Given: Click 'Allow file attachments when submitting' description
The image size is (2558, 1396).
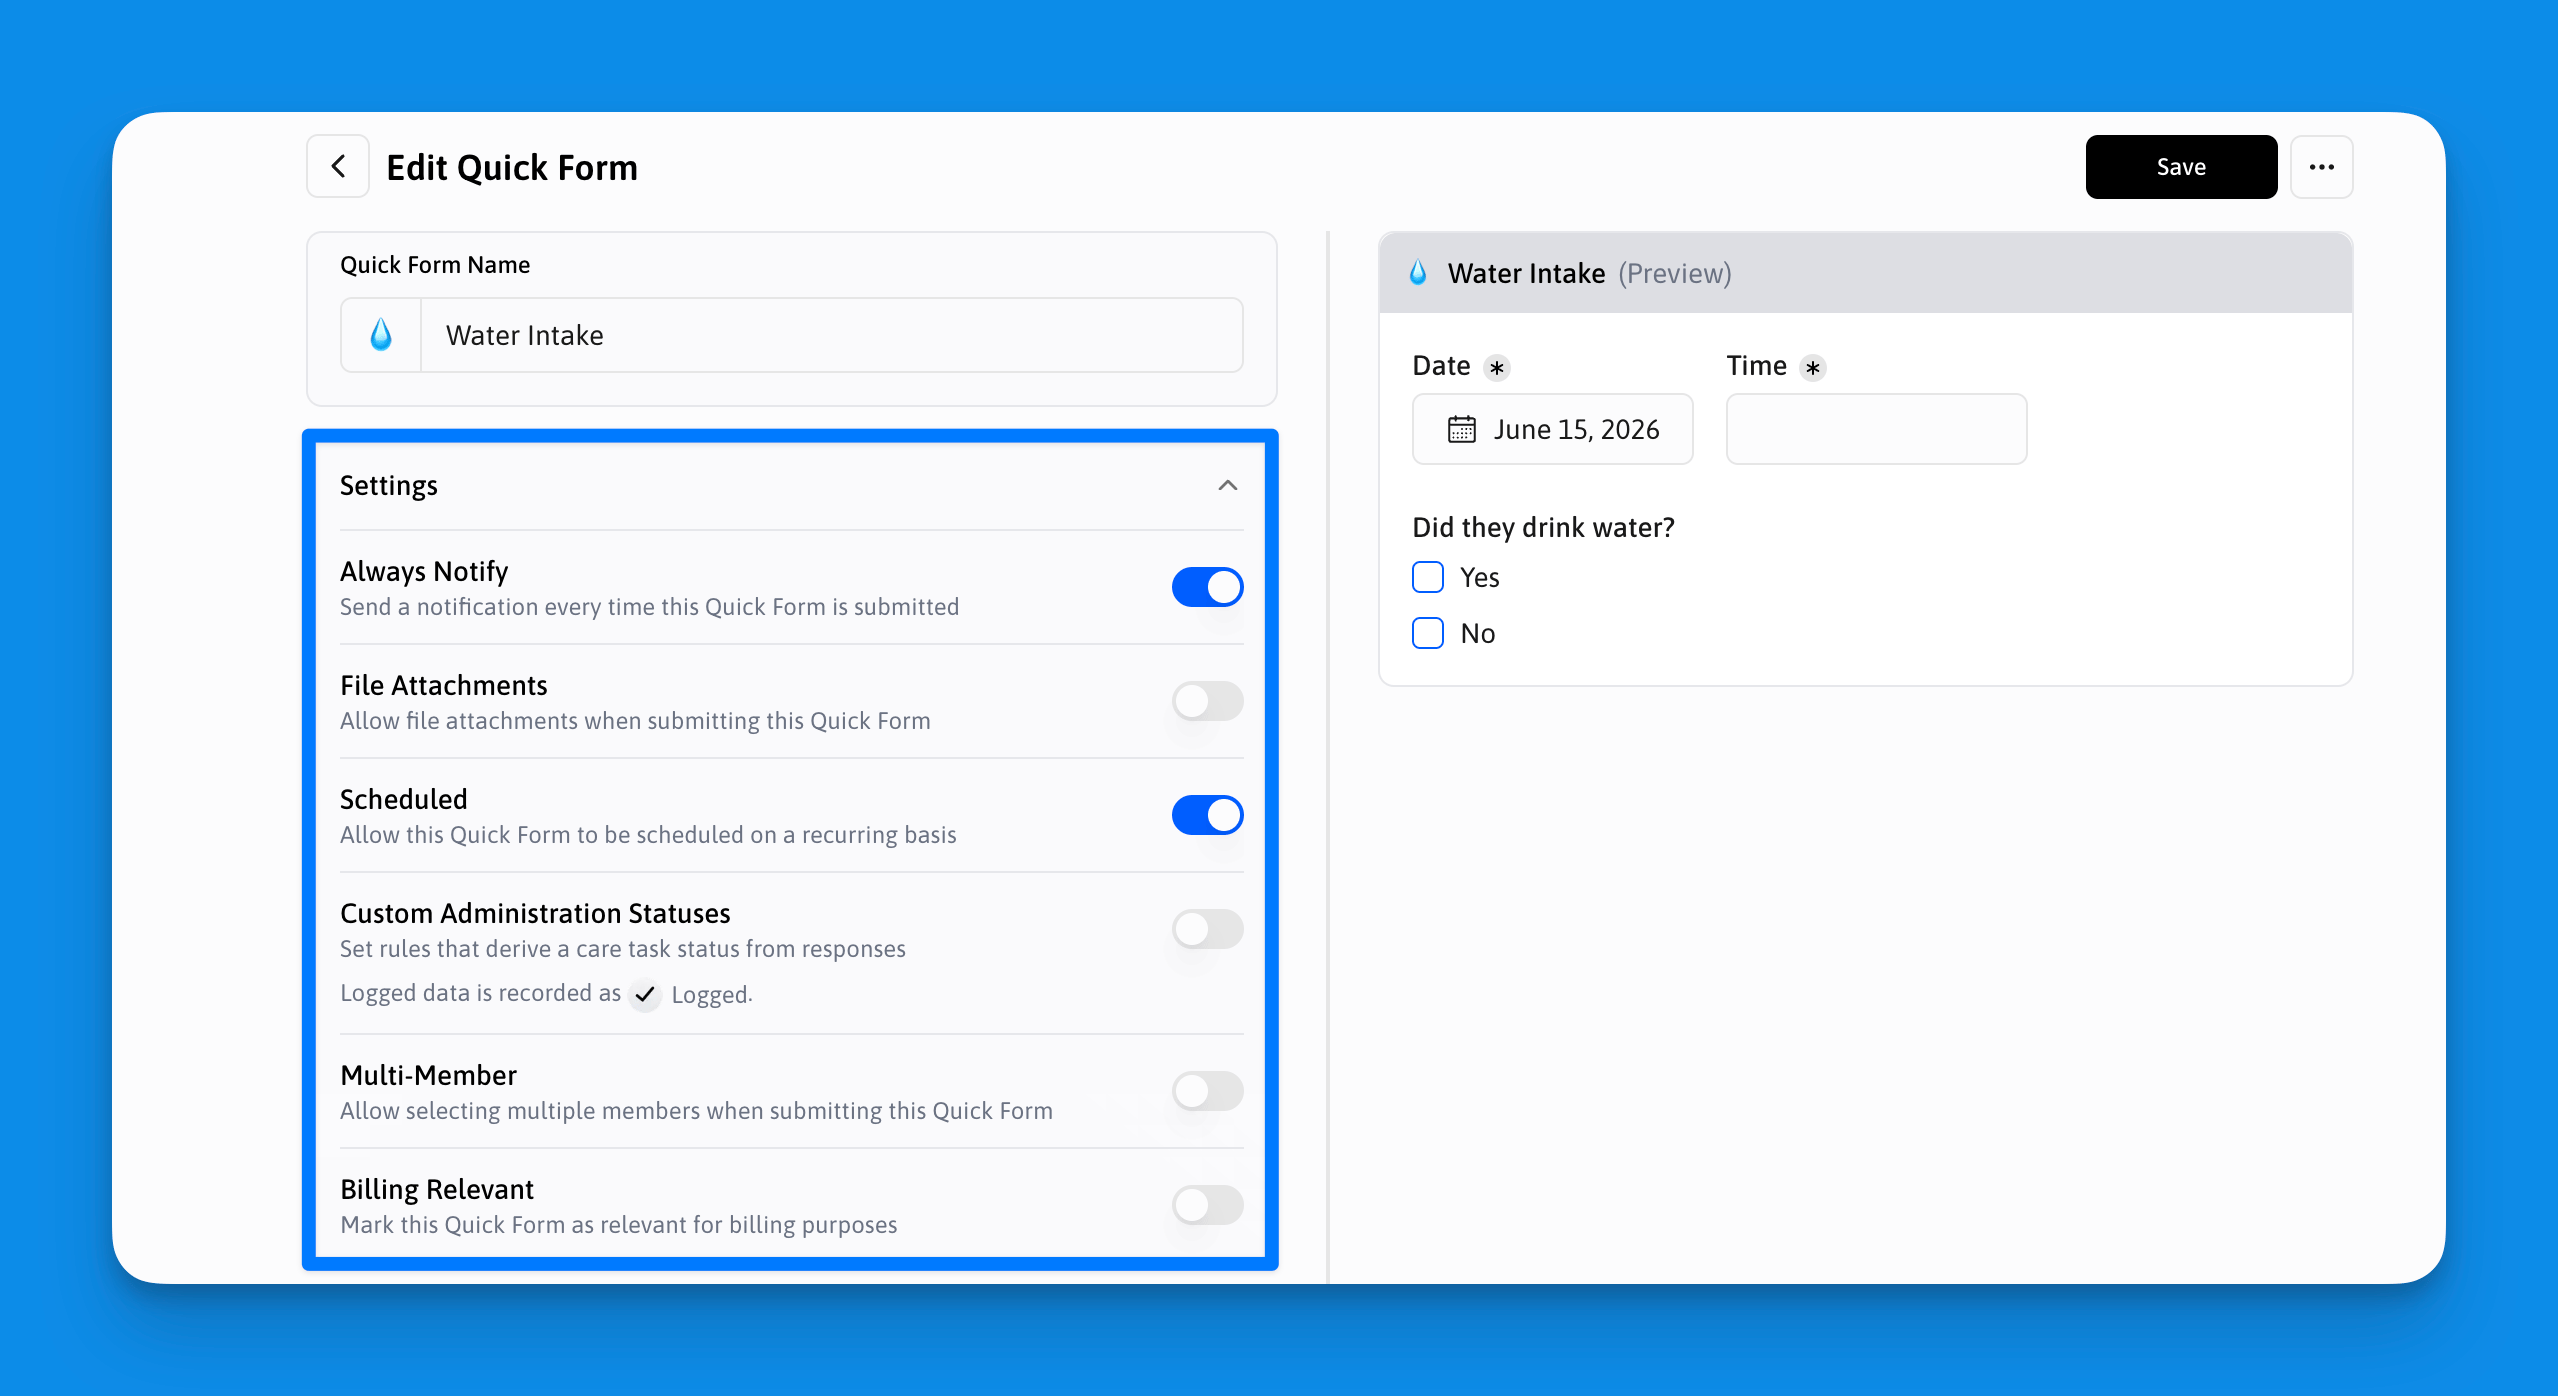Looking at the screenshot, I should point(635,721).
